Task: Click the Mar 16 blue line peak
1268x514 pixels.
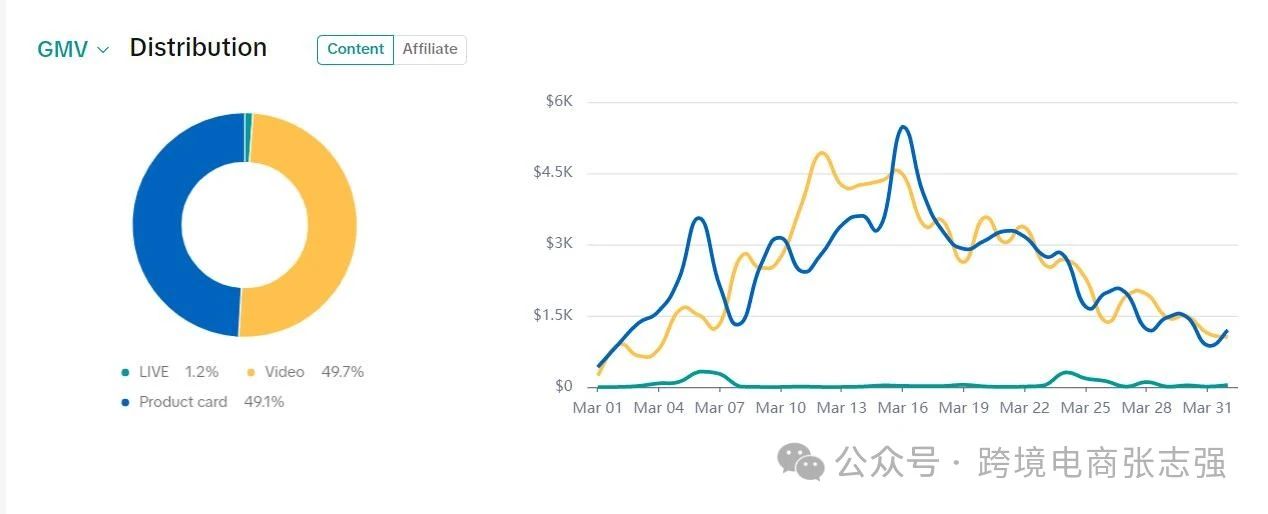Action: [x=903, y=127]
